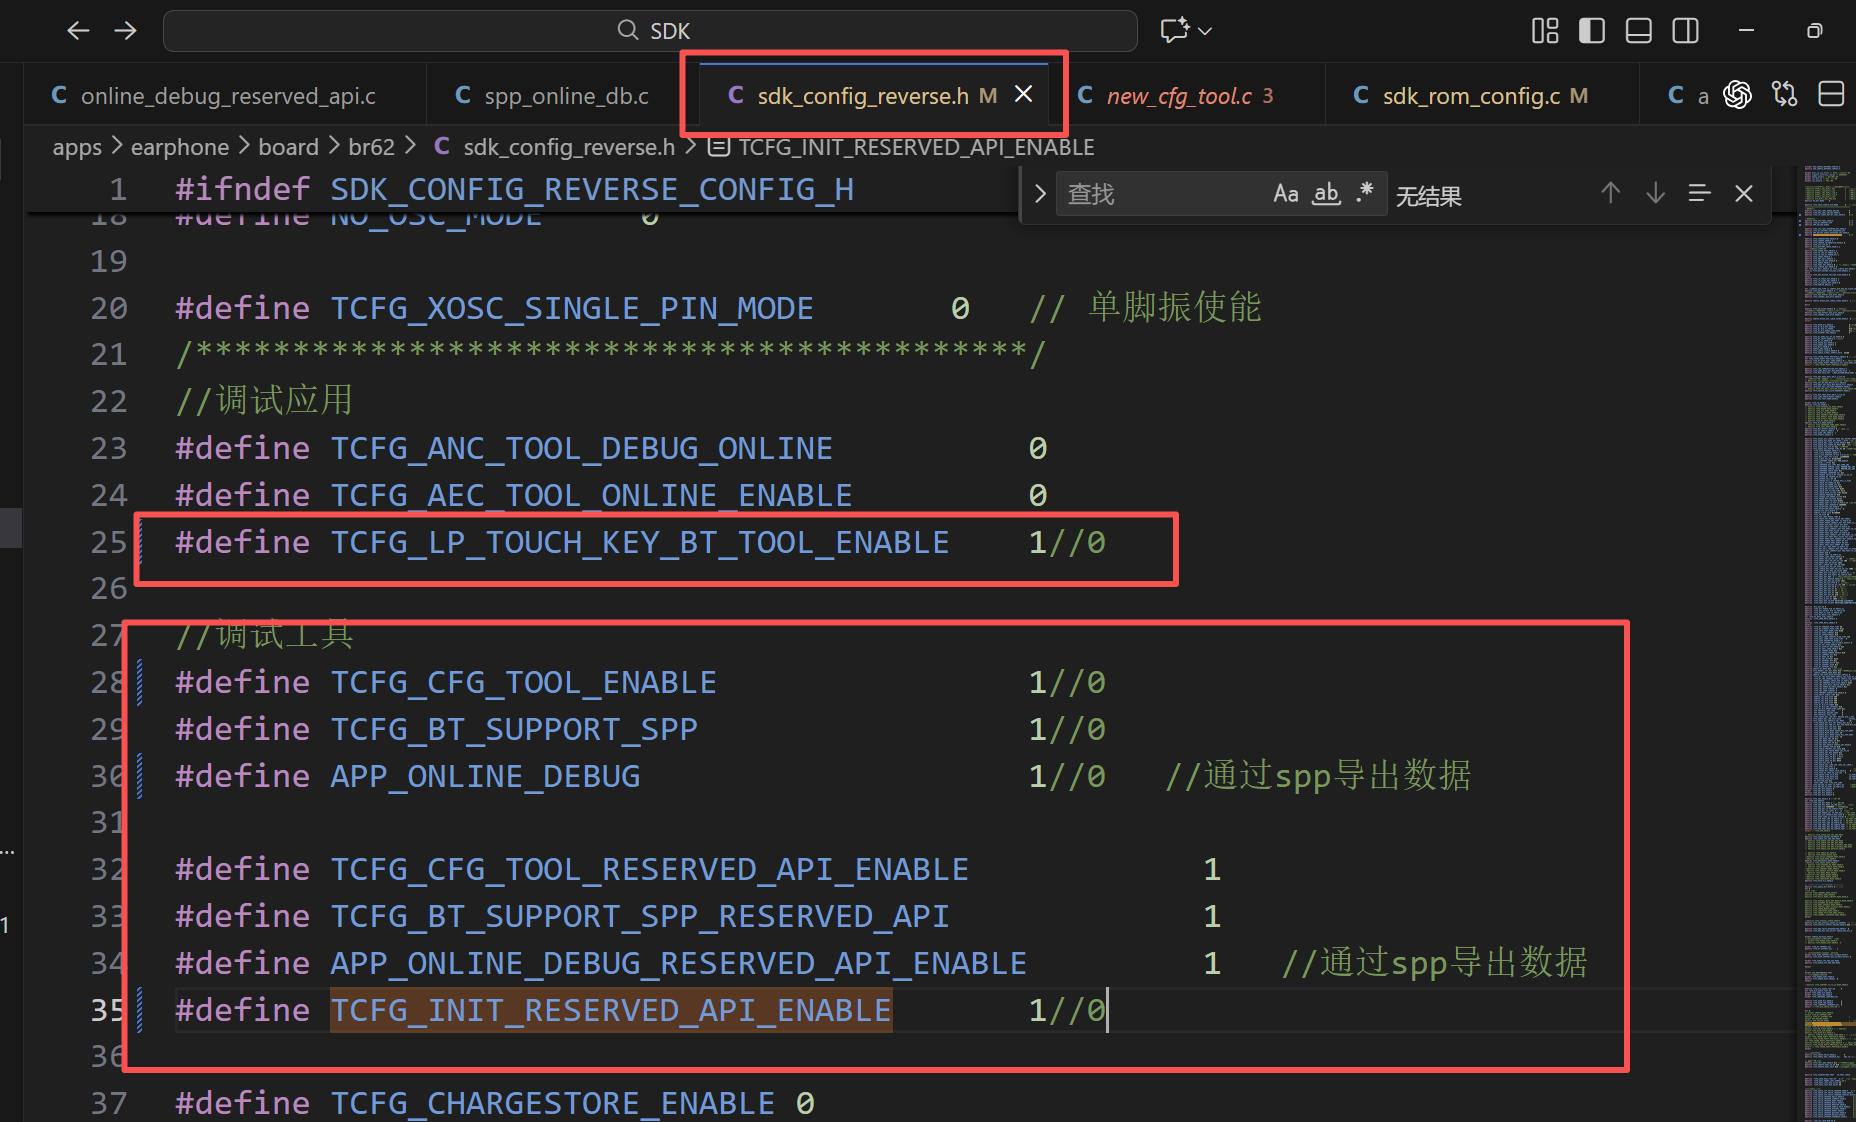Split the editor with layout icon
Image resolution: width=1856 pixels, height=1122 pixels.
pyautogui.click(x=1831, y=95)
